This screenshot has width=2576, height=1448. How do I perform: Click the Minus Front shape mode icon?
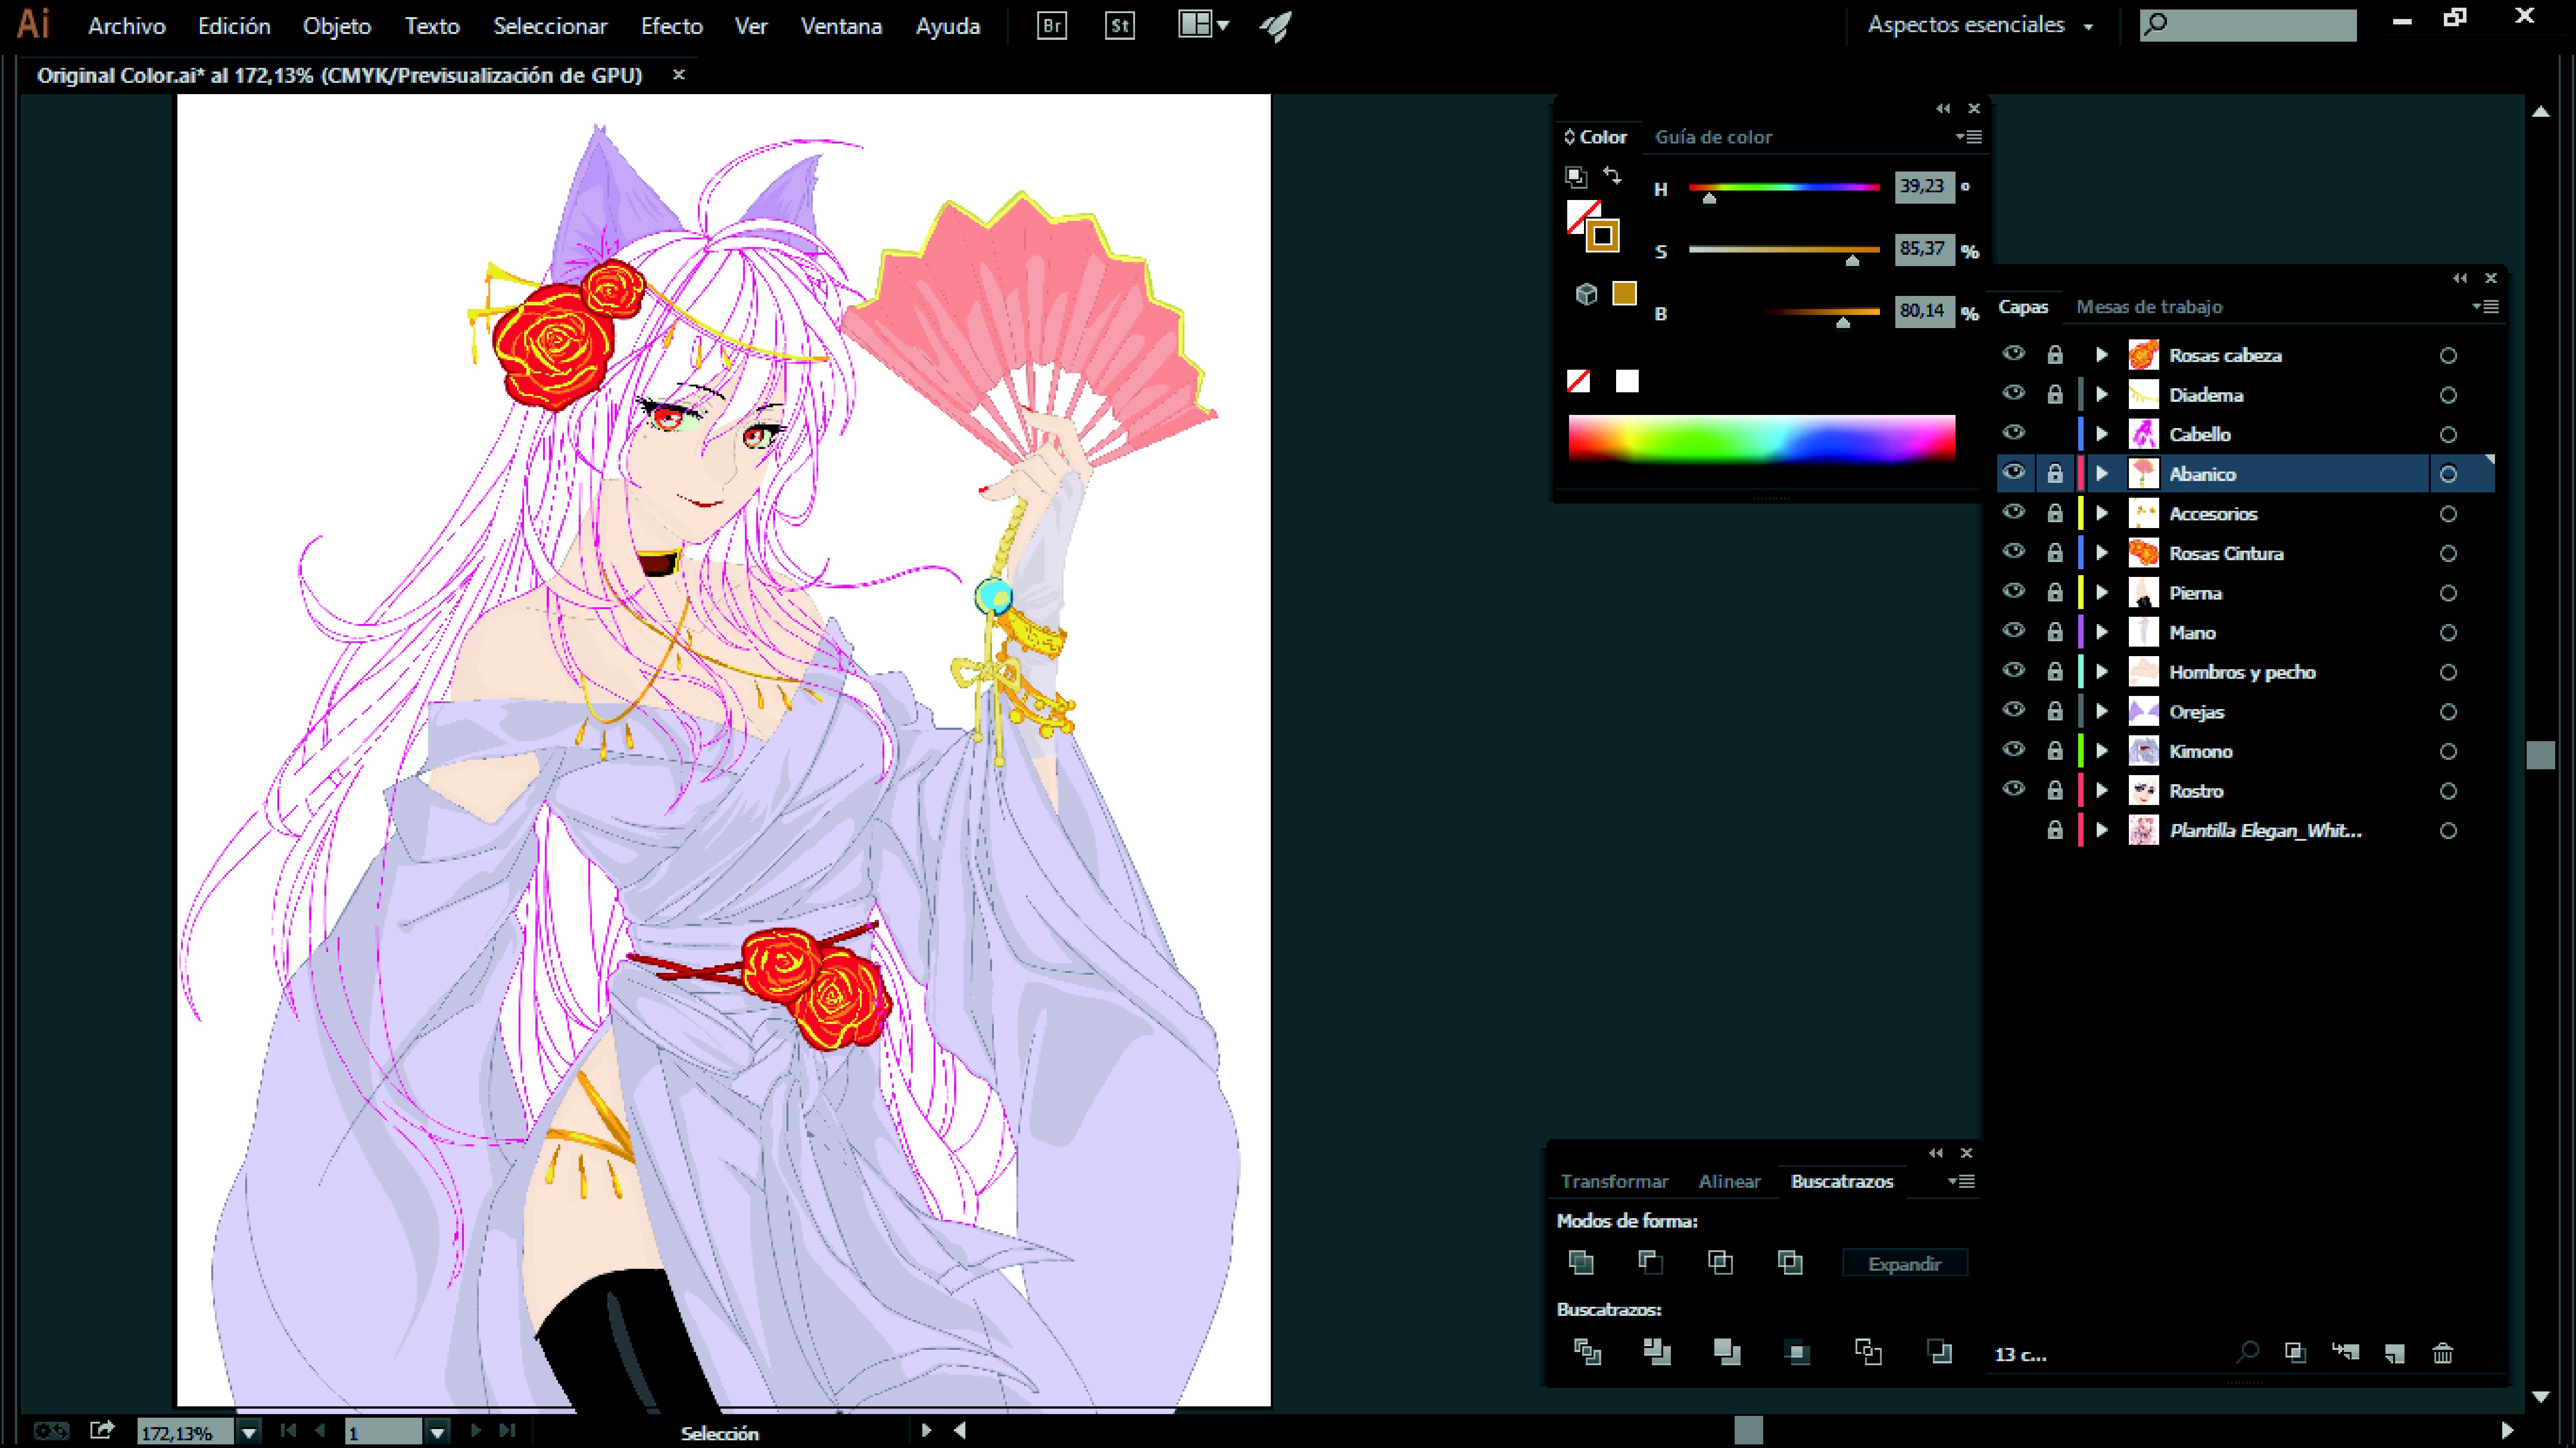click(1650, 1263)
